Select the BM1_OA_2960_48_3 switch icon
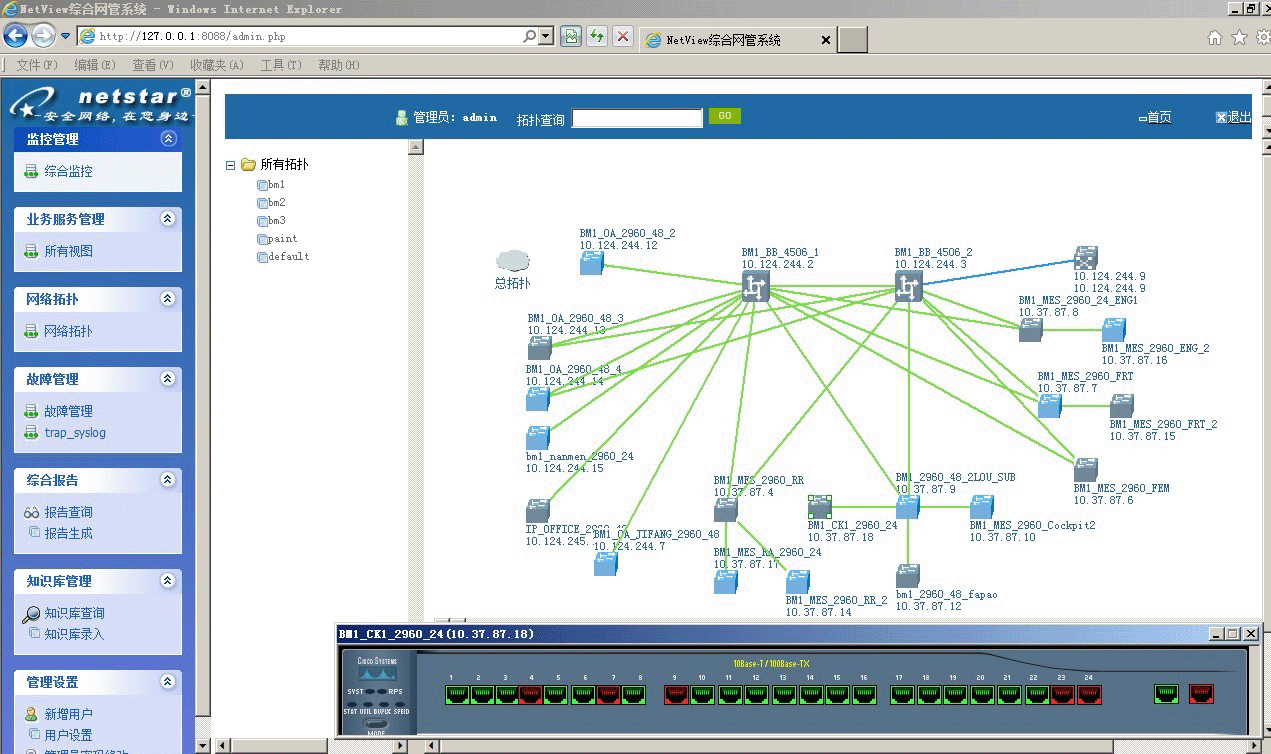This screenshot has height=754, width=1271. click(x=540, y=347)
